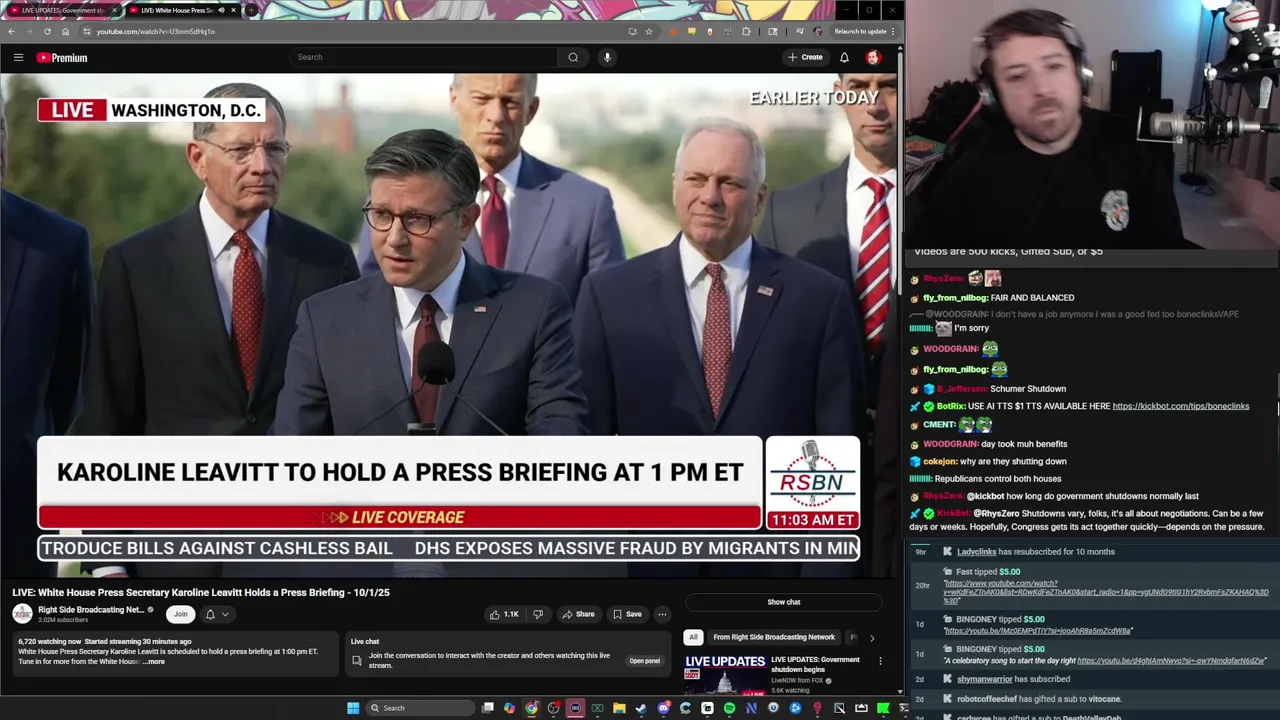Click 'Republicans control both houses' chat message
This screenshot has height=720, width=1280.
point(998,479)
